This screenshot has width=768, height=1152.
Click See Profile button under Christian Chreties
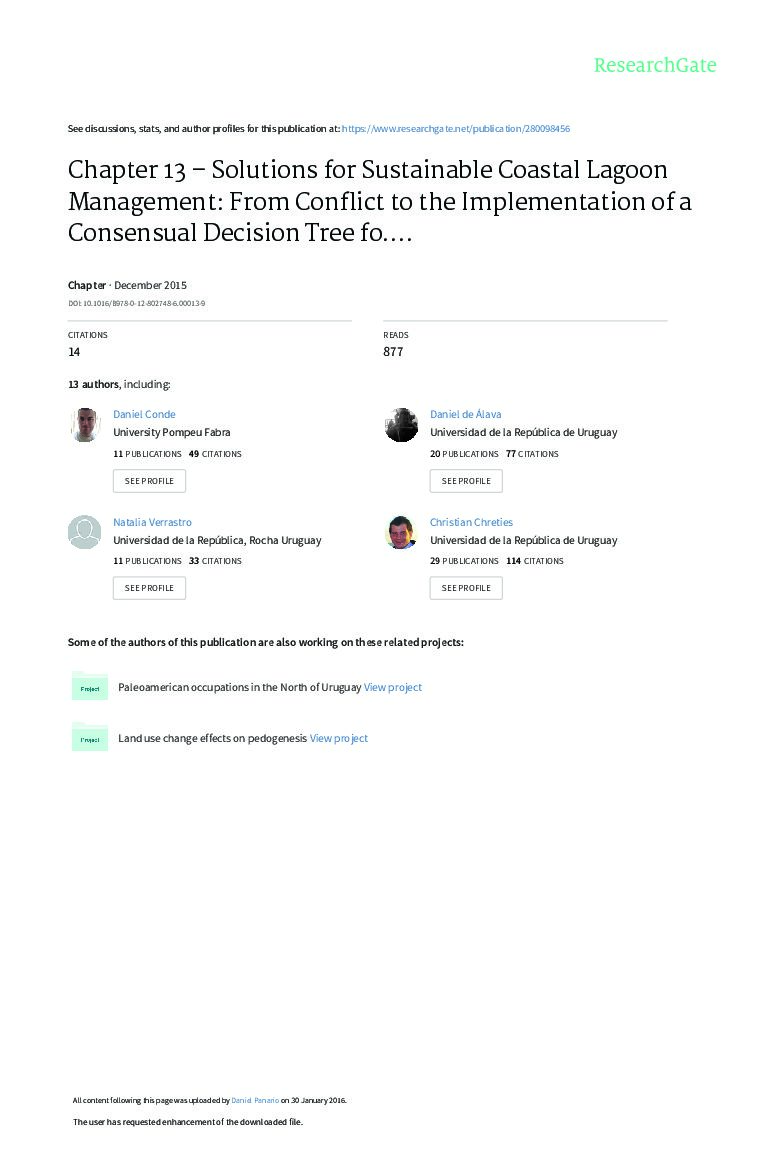click(466, 588)
